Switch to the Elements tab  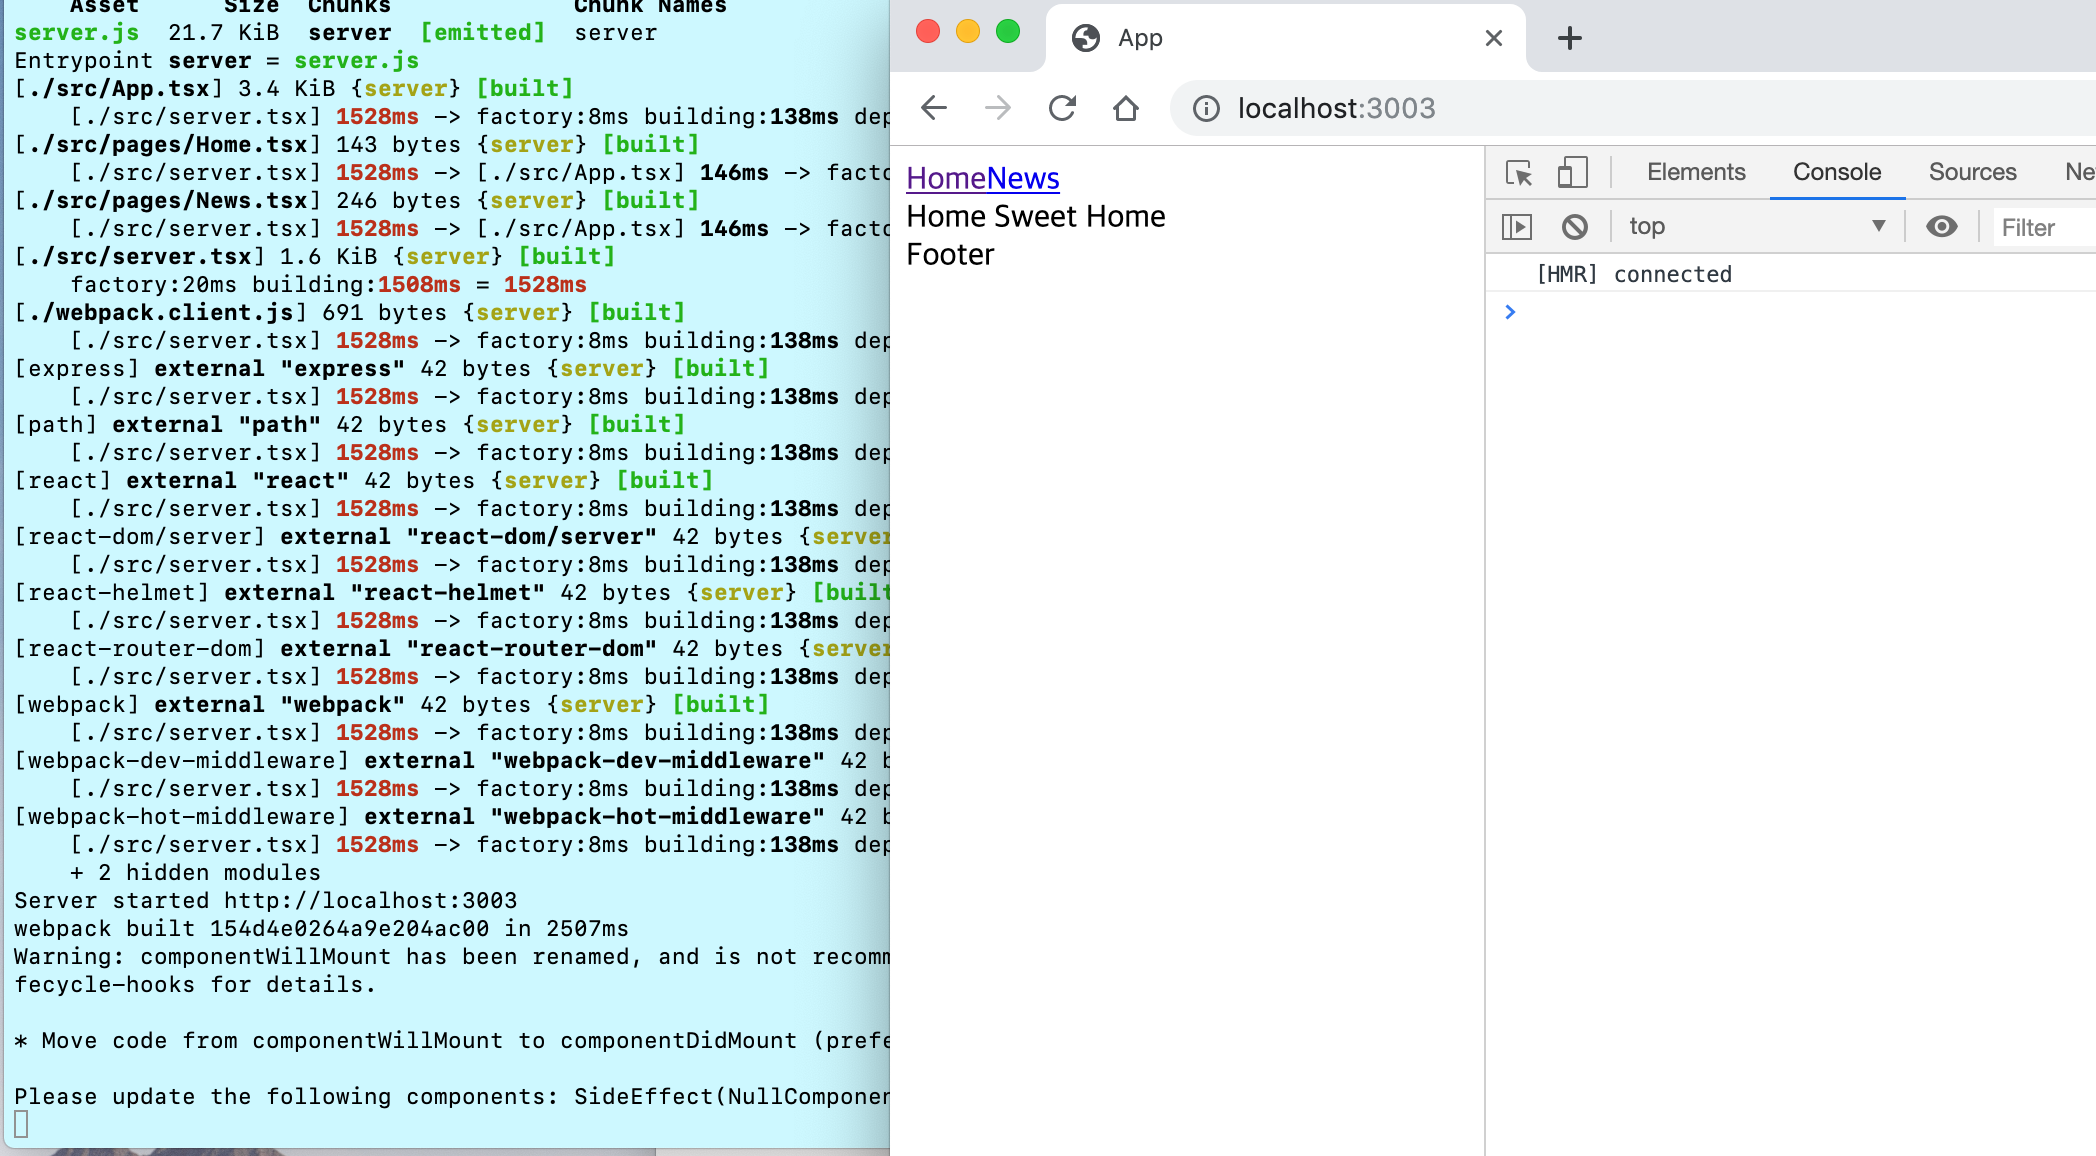pos(1695,172)
